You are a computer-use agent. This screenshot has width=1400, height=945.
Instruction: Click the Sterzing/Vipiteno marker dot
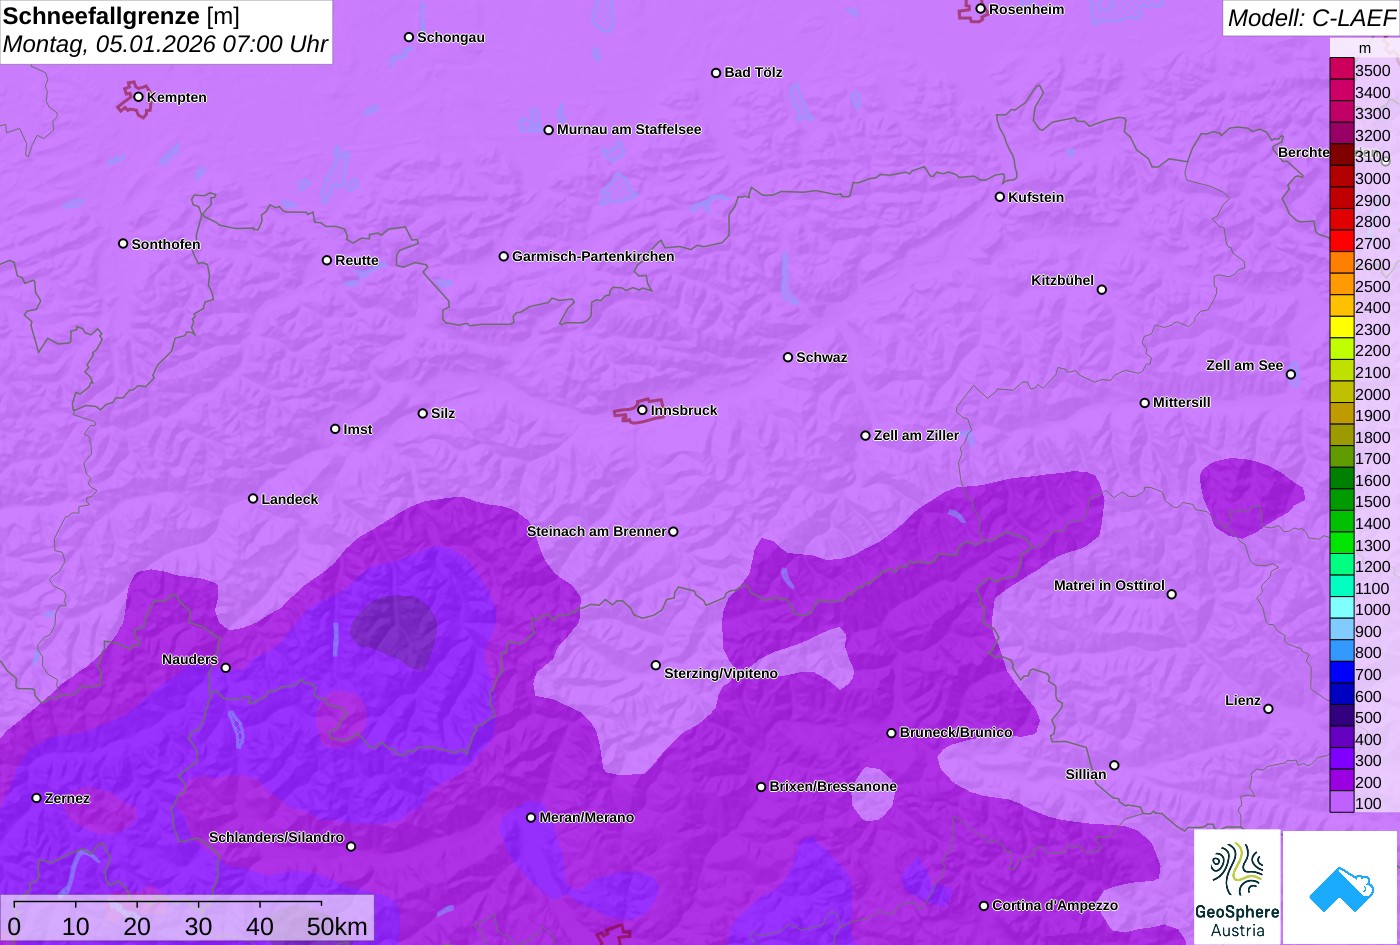656,665
